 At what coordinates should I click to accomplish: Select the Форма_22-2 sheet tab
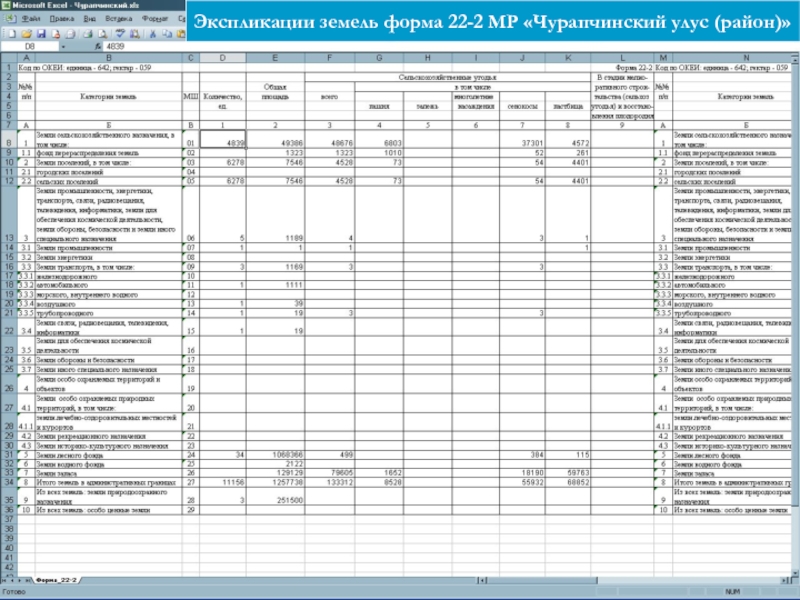(57, 580)
